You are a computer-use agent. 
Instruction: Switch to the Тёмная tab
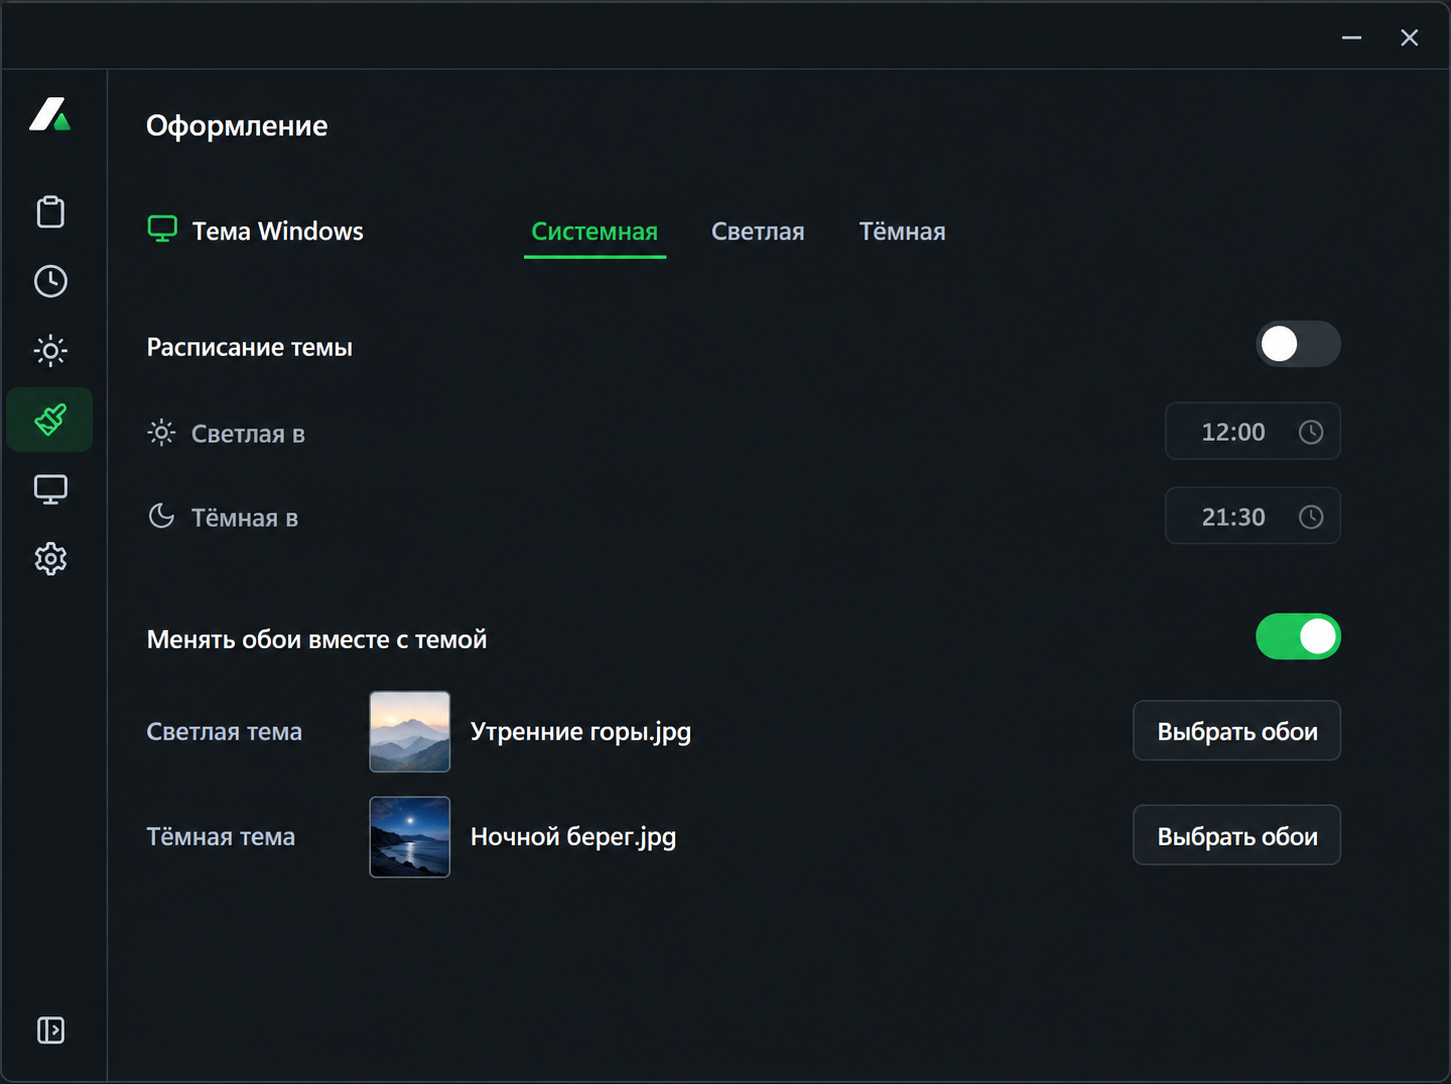pos(902,232)
